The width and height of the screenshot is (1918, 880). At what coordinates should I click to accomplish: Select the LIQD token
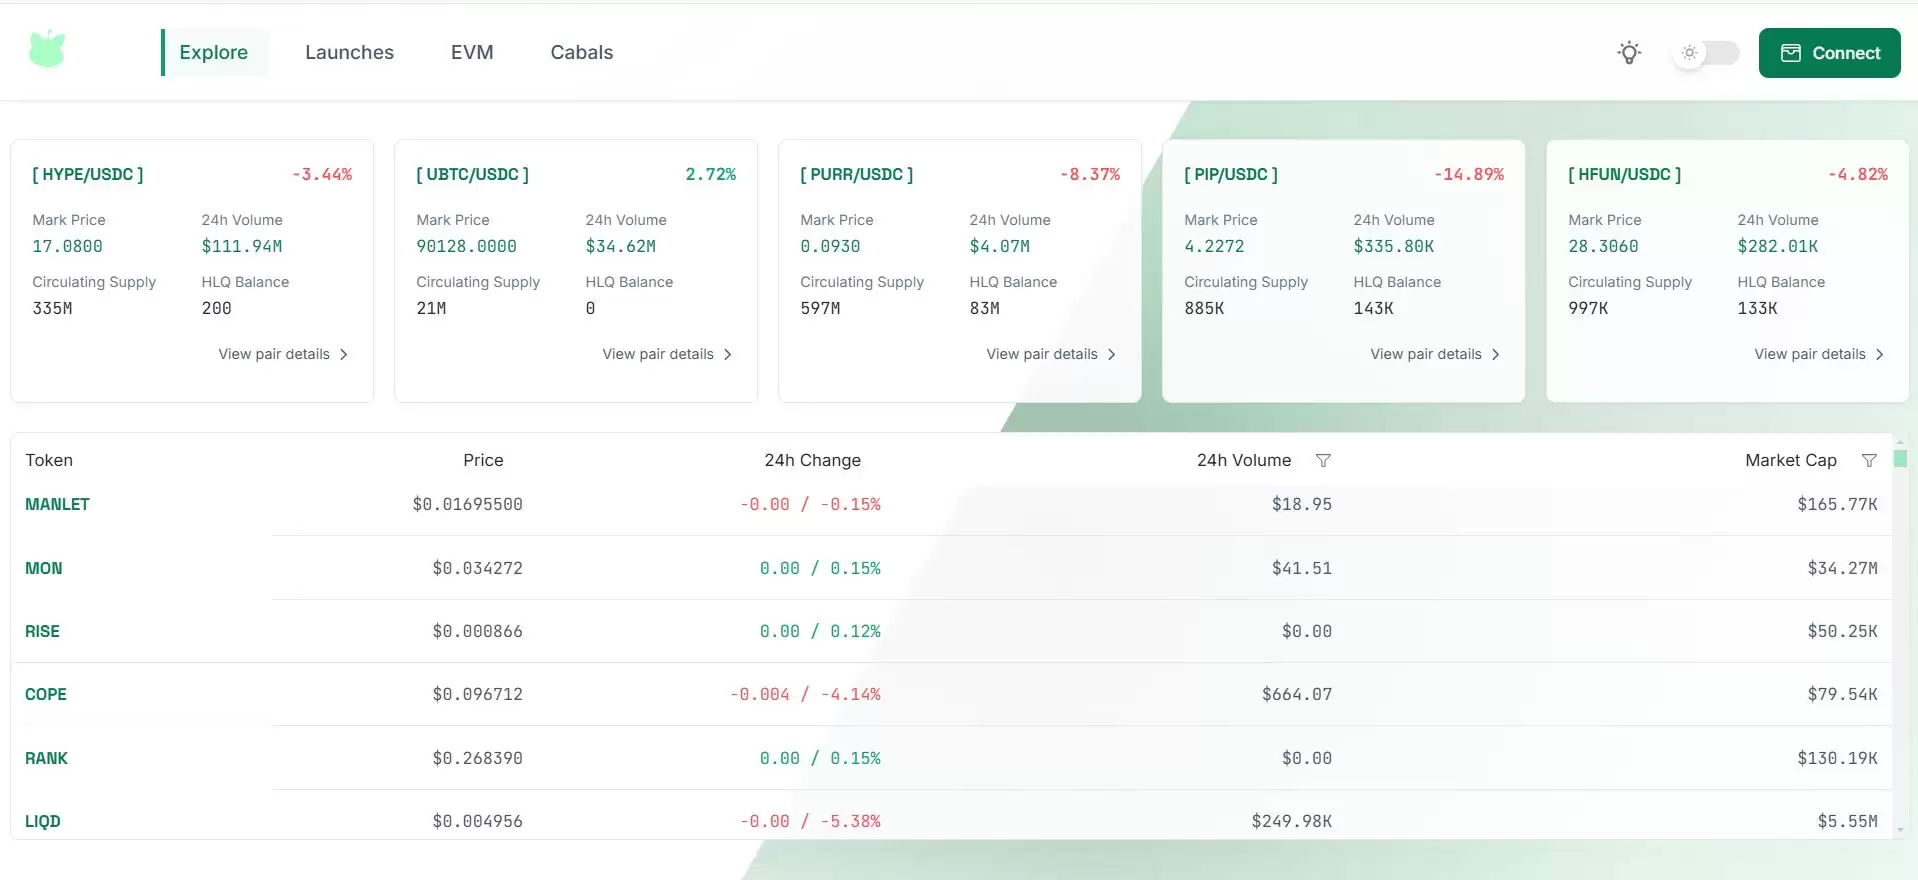[43, 822]
